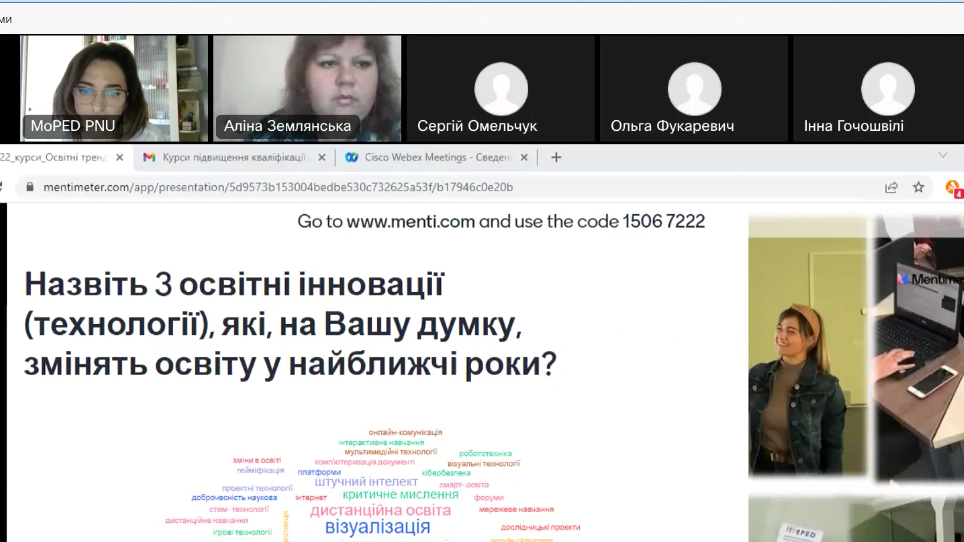
Task: Close the Освітні тренди tab
Action: [x=120, y=157]
